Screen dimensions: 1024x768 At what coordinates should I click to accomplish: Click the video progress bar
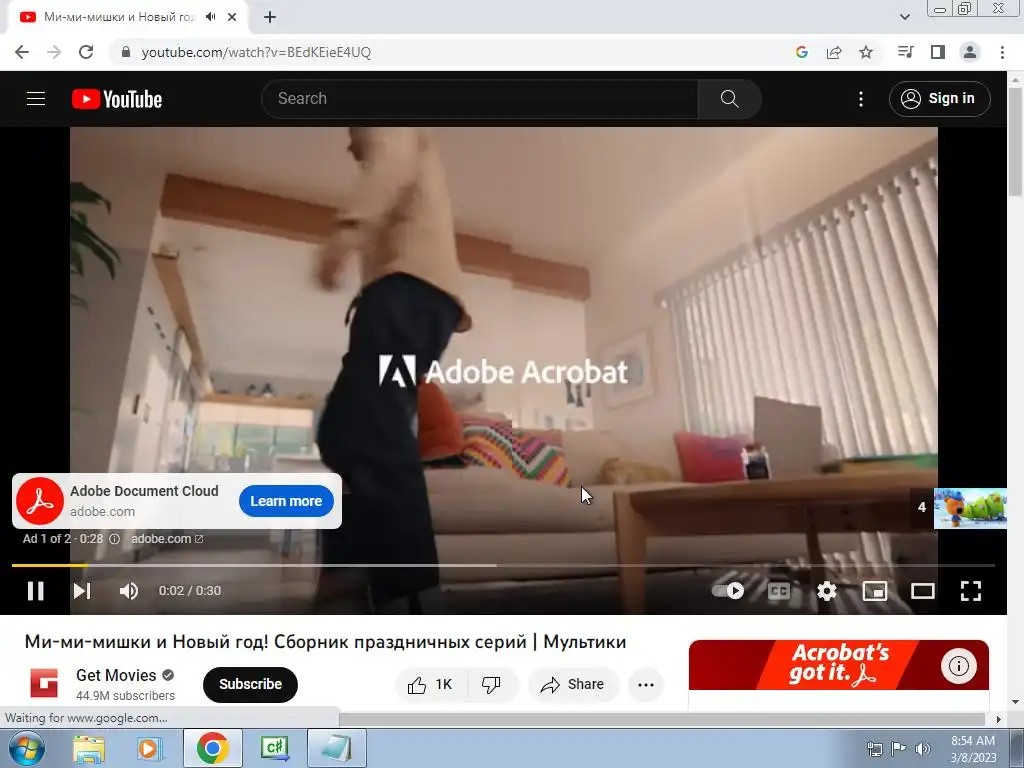coord(503,566)
